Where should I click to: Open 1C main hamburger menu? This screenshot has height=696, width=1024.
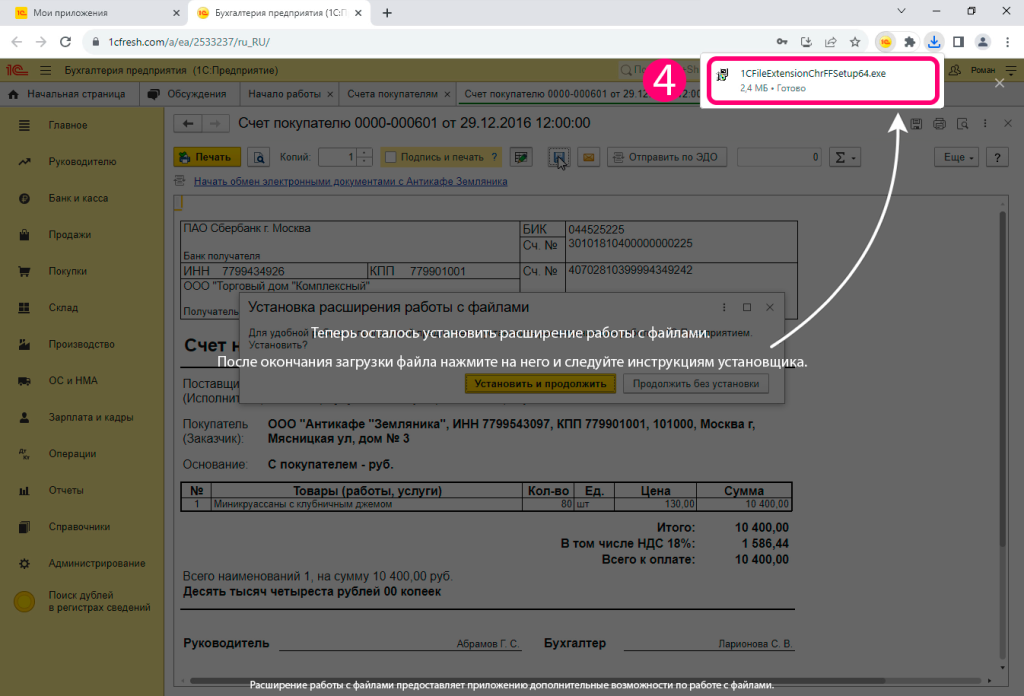(x=45, y=70)
